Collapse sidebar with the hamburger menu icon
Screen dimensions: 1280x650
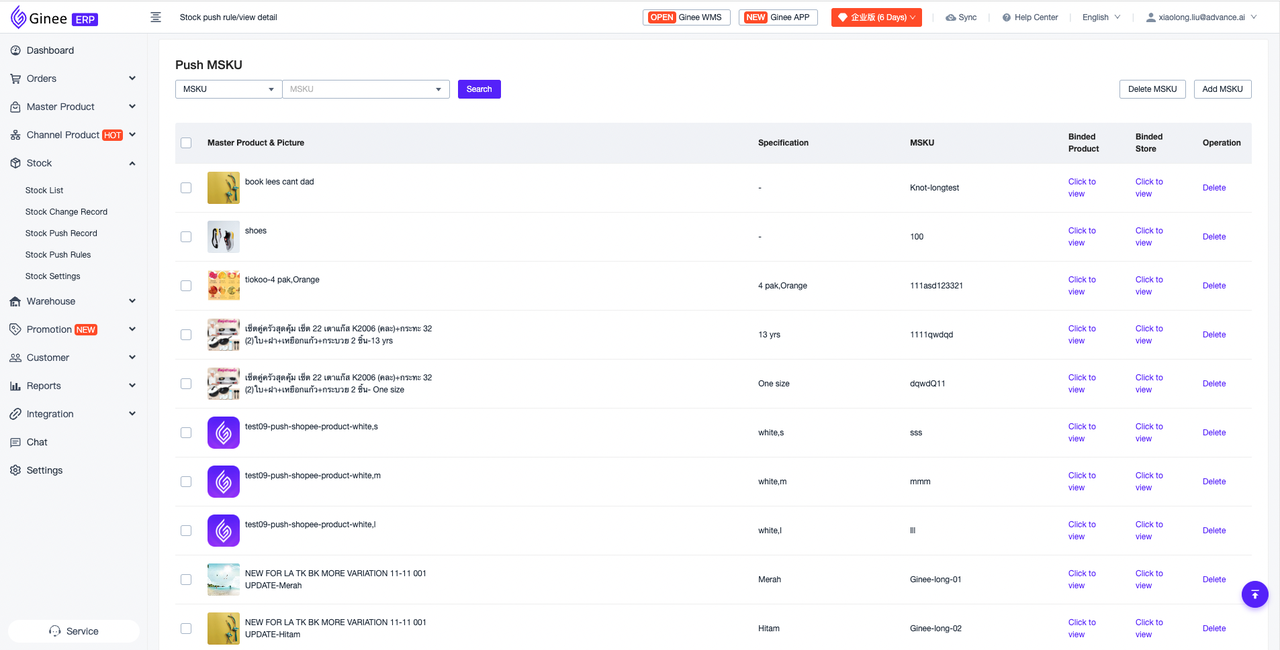[156, 17]
